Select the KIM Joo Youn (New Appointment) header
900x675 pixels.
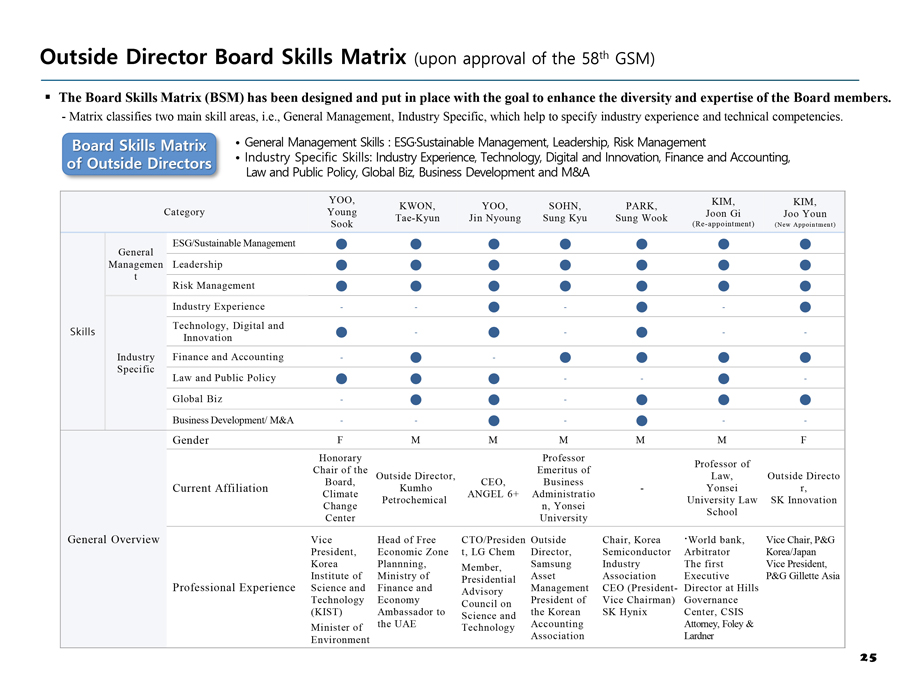coord(804,212)
